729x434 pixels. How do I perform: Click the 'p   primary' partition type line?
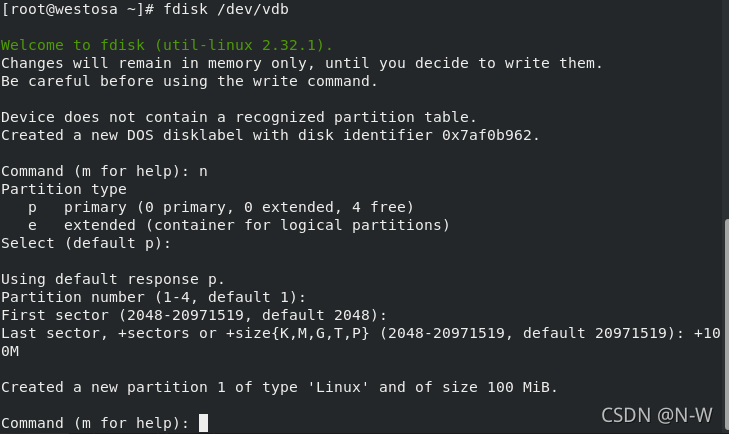[x=221, y=207]
